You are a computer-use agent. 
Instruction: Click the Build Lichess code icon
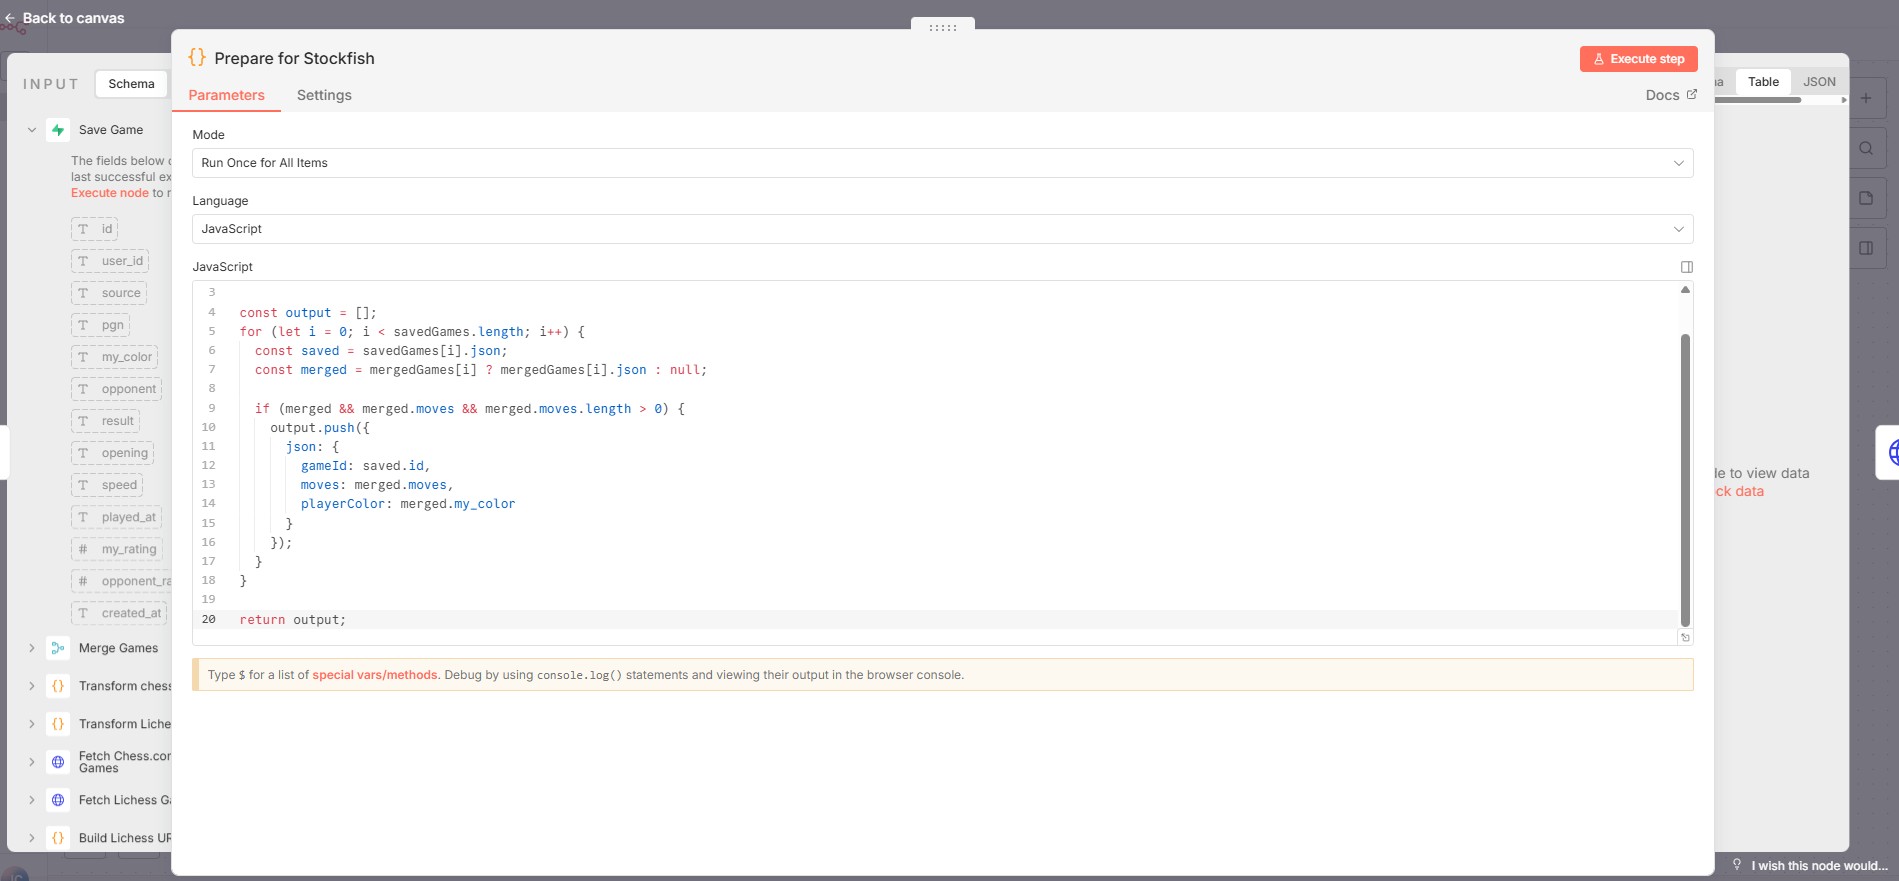click(58, 838)
